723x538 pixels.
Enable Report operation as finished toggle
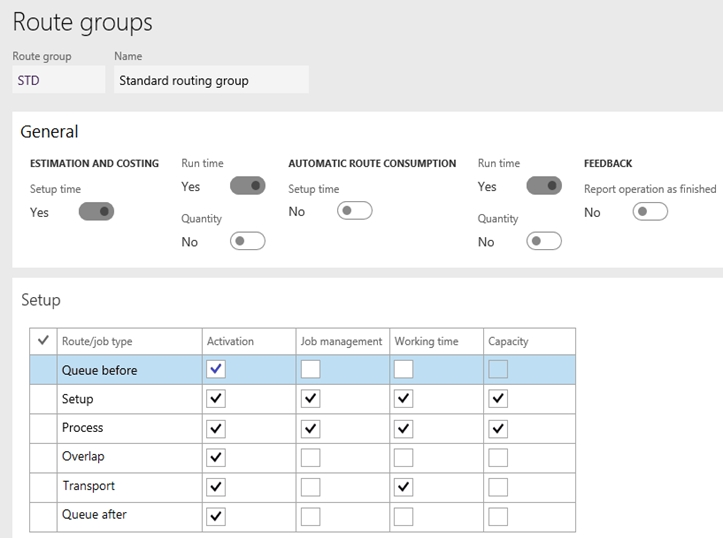tap(650, 212)
